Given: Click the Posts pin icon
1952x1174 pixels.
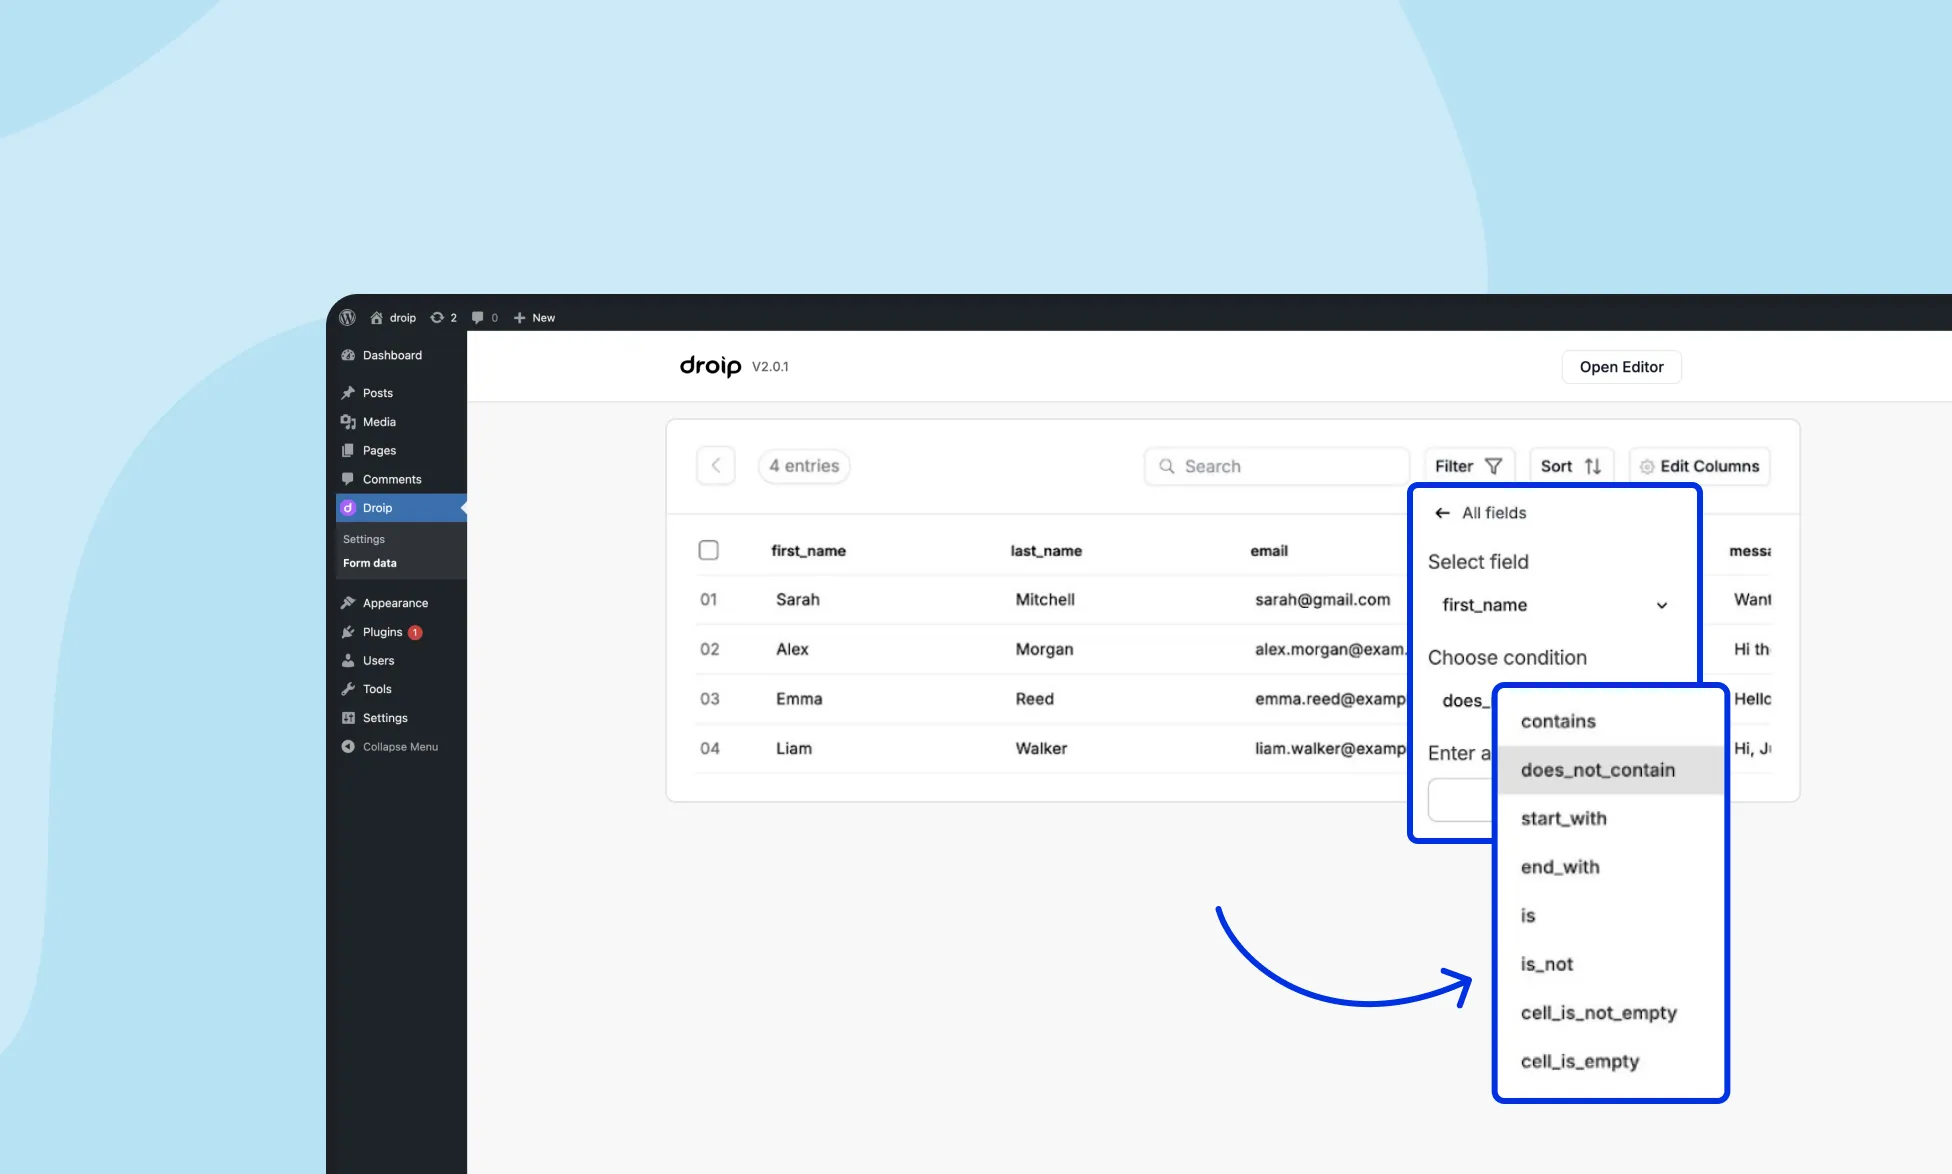Looking at the screenshot, I should click(x=348, y=393).
